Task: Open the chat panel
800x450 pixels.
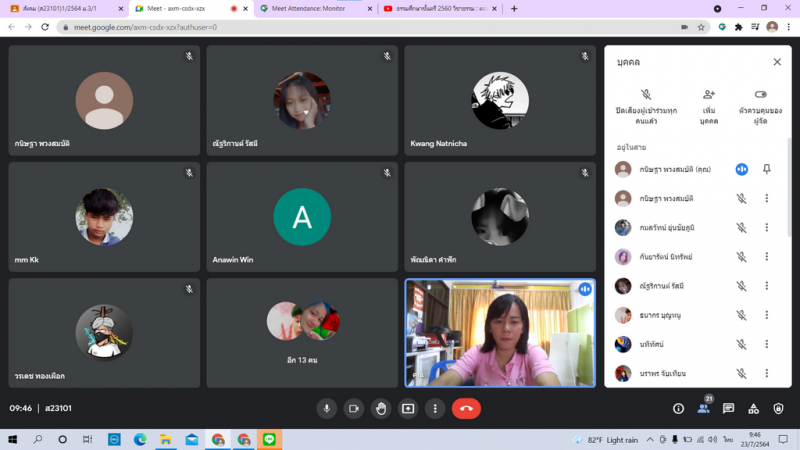Action: click(728, 408)
